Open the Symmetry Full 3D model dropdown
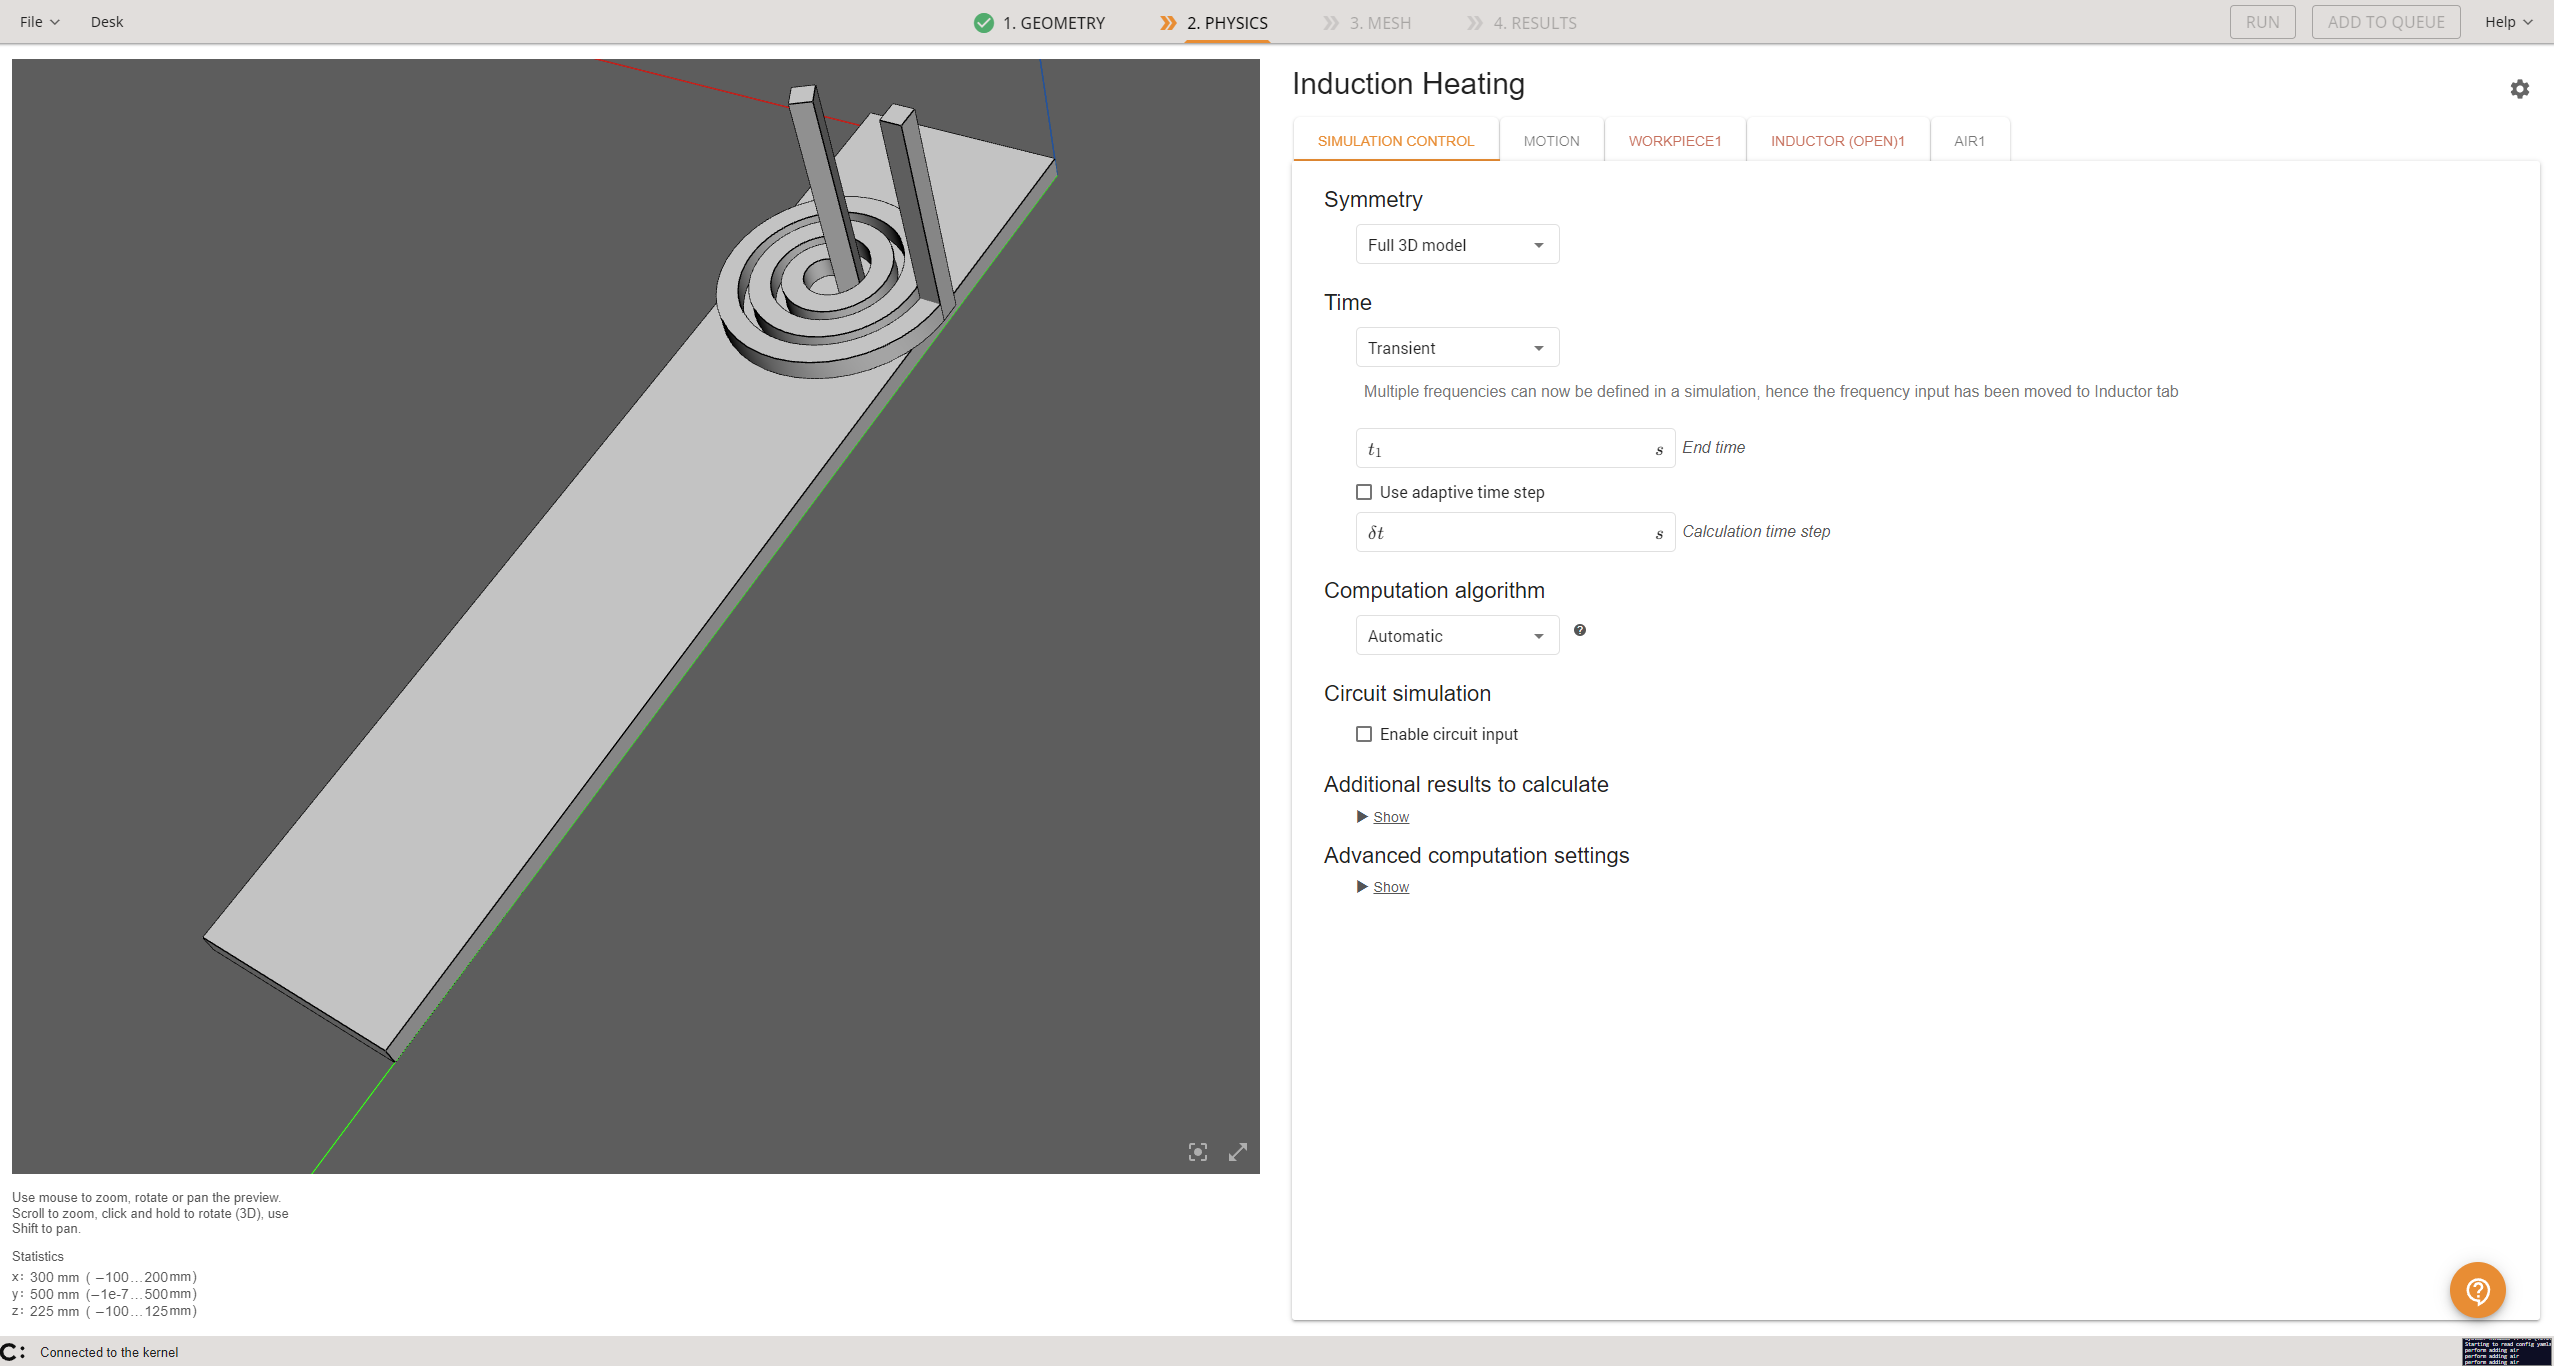 click(x=1456, y=245)
